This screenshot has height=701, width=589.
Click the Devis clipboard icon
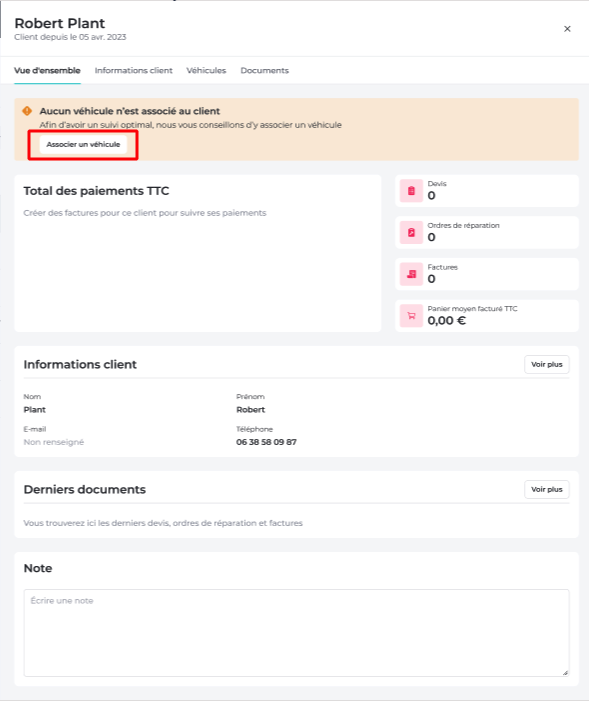click(411, 191)
